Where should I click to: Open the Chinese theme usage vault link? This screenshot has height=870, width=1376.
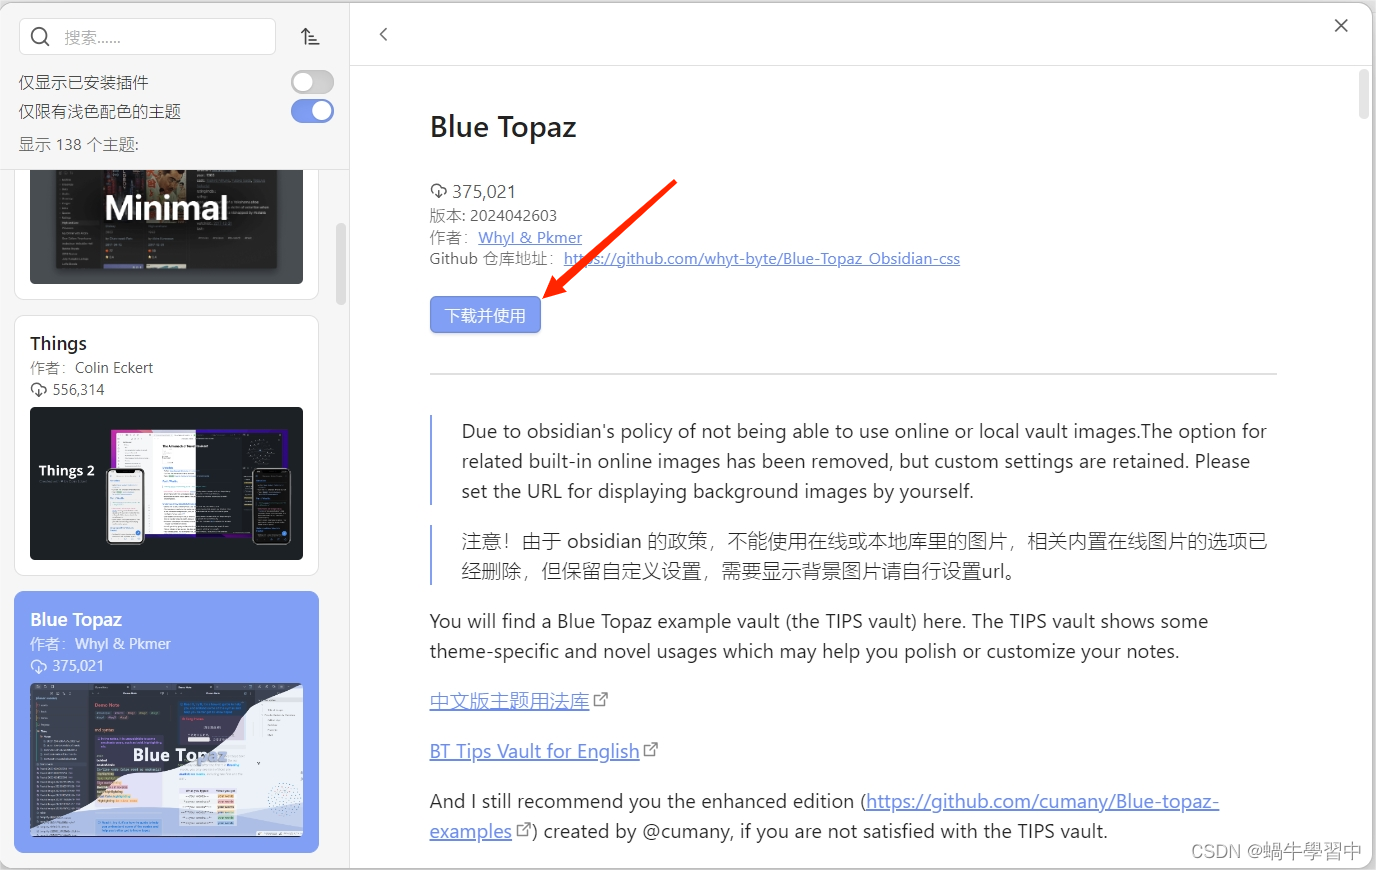click(510, 701)
